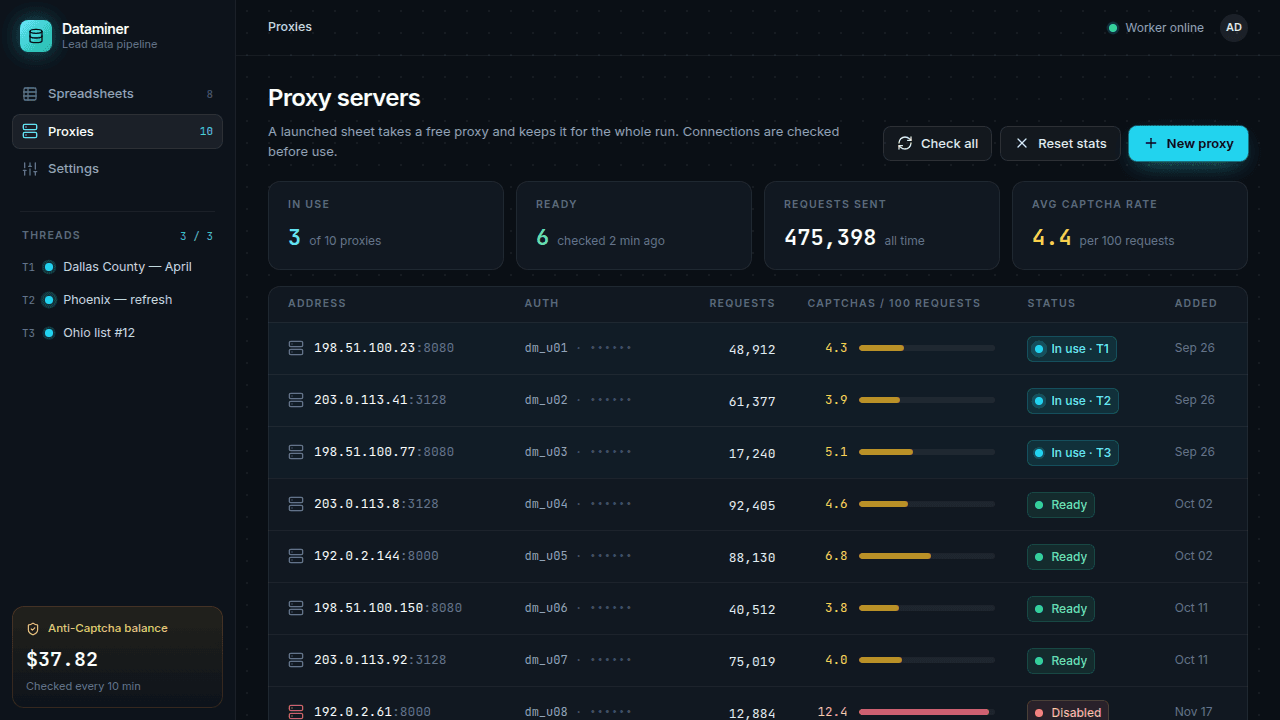Click the X icon in Reset stats

(x=1022, y=143)
